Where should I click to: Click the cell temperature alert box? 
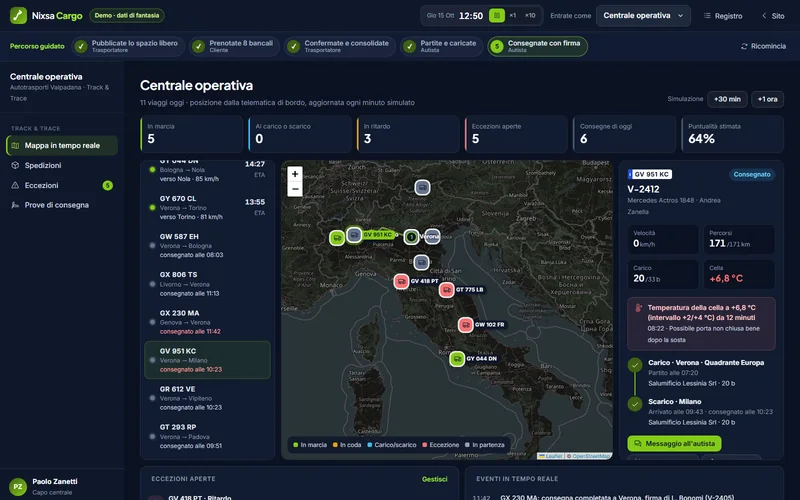tap(701, 323)
